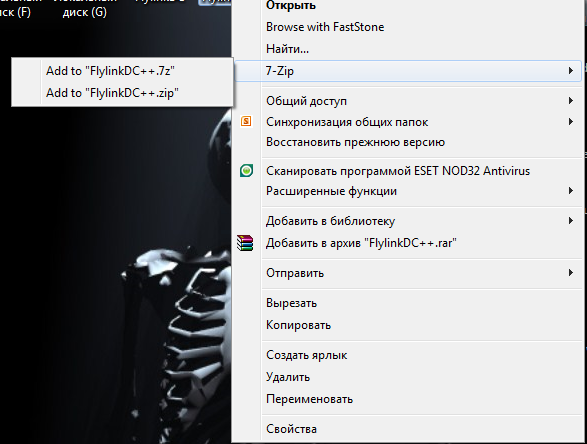Viewport: 587px width, 444px height.
Task: Expand the Общий доступ submenu arrow
Action: (571, 101)
